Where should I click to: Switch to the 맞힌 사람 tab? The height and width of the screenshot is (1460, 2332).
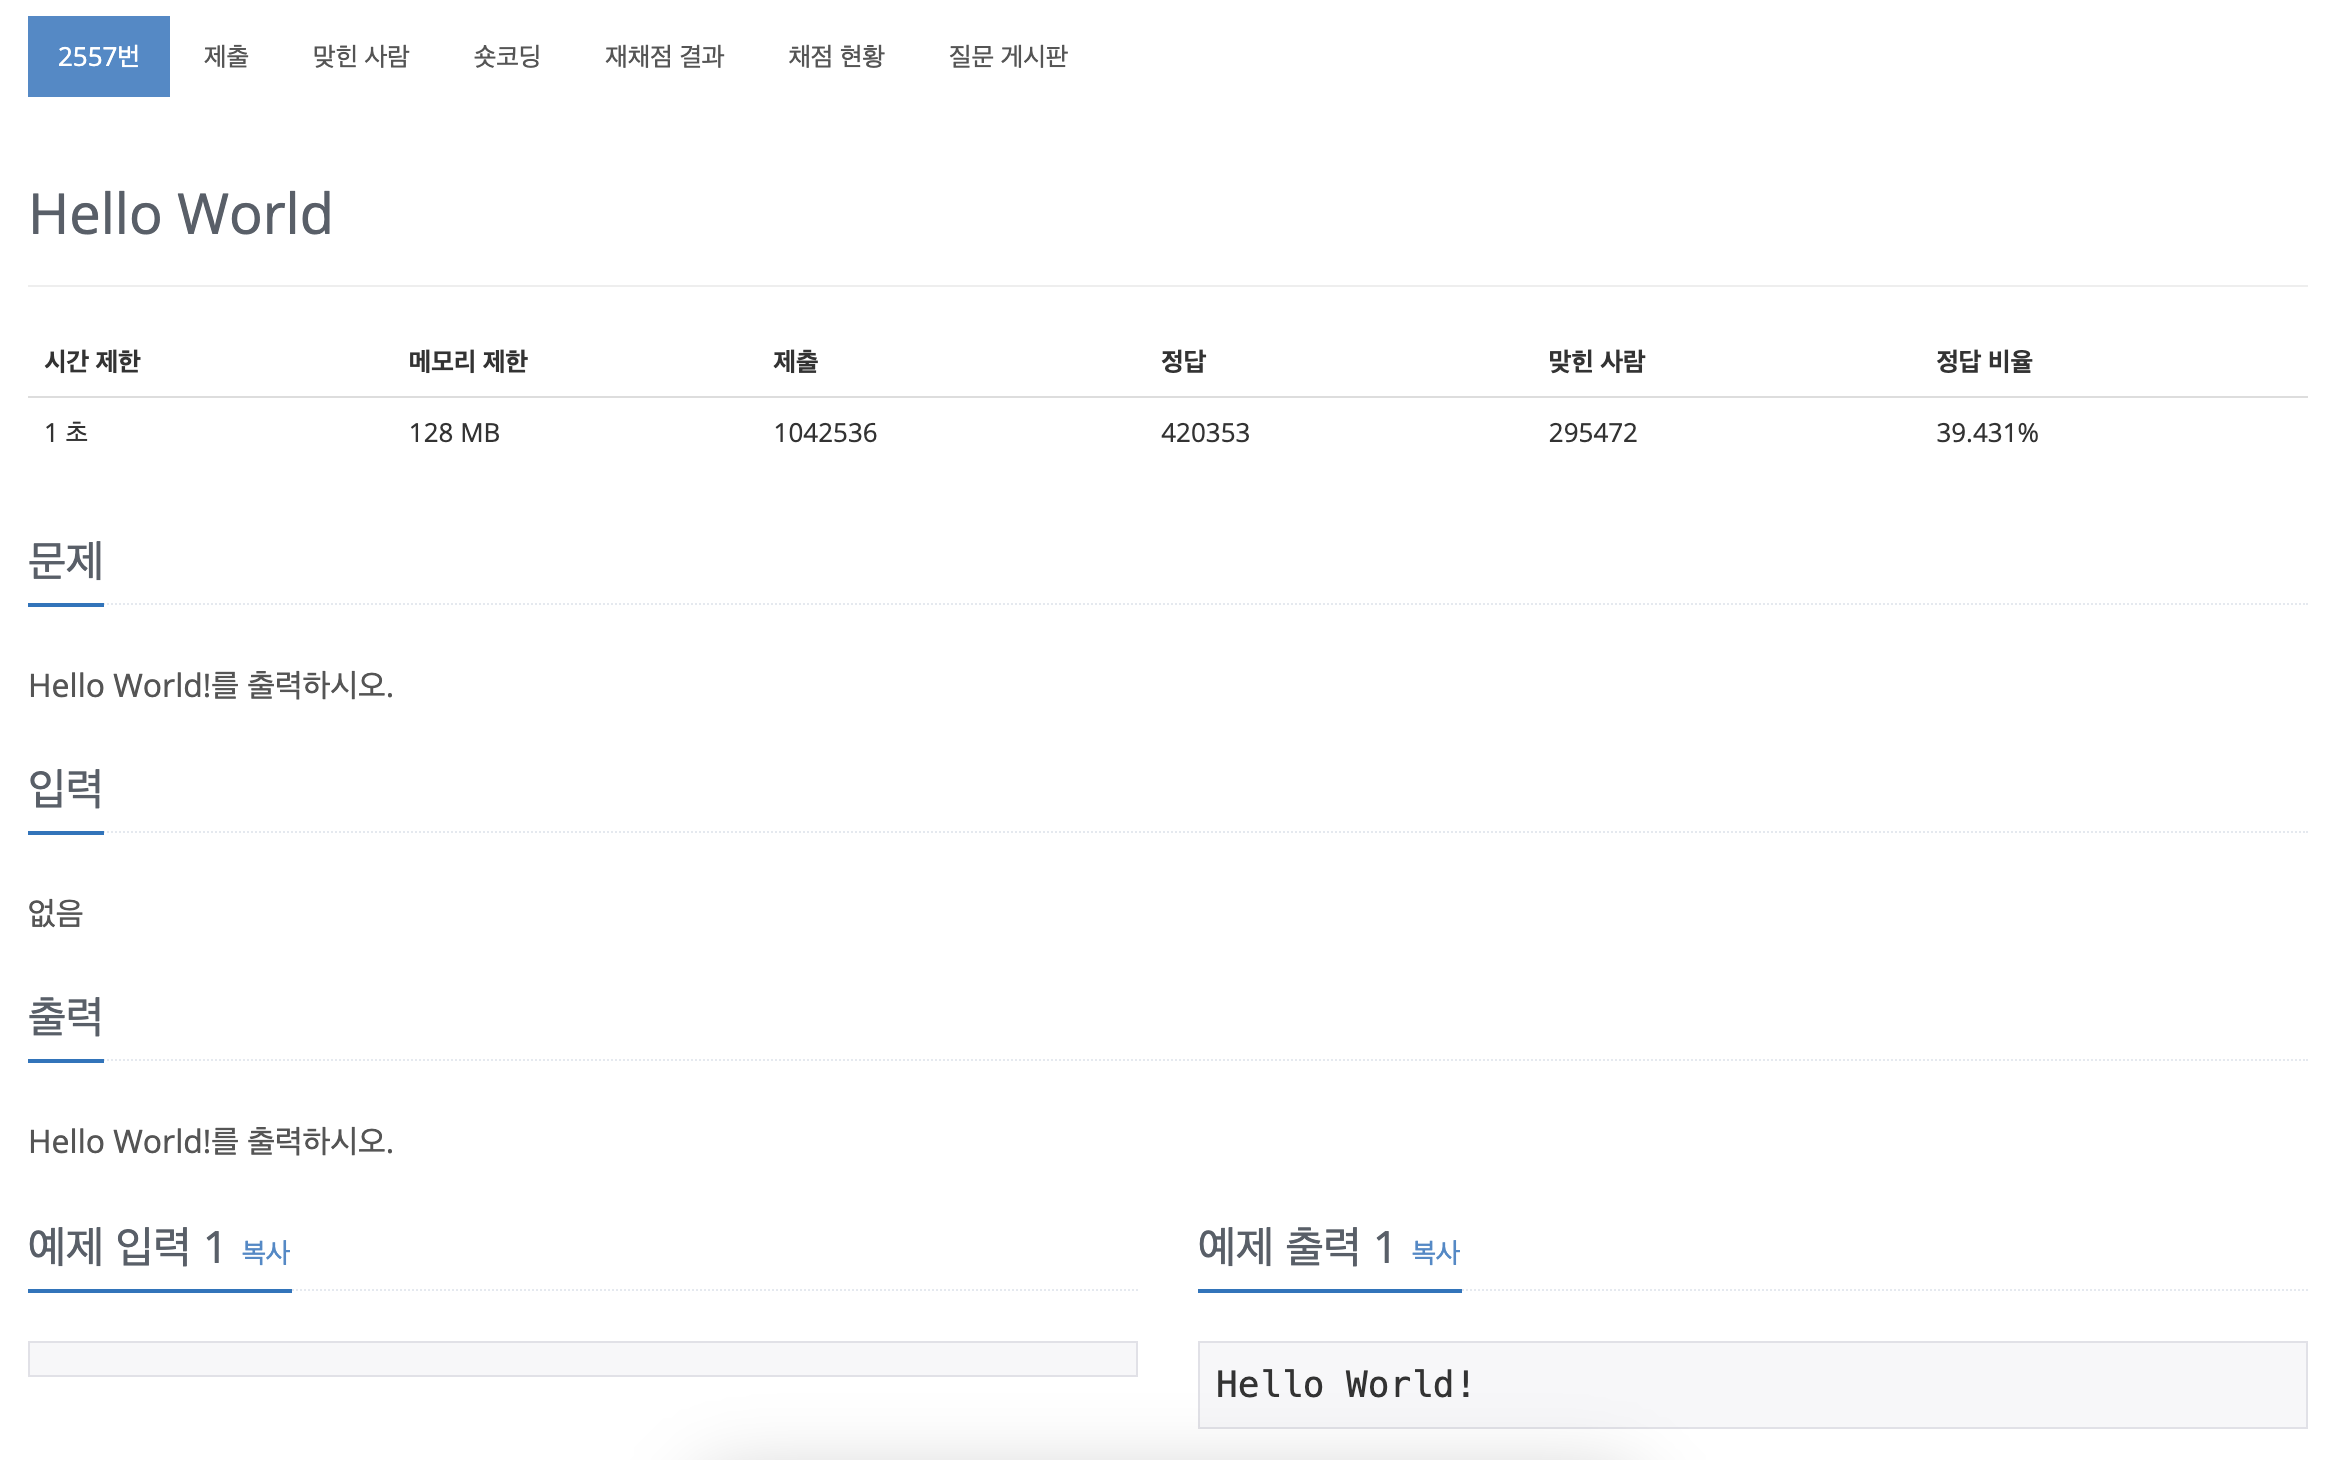362,57
